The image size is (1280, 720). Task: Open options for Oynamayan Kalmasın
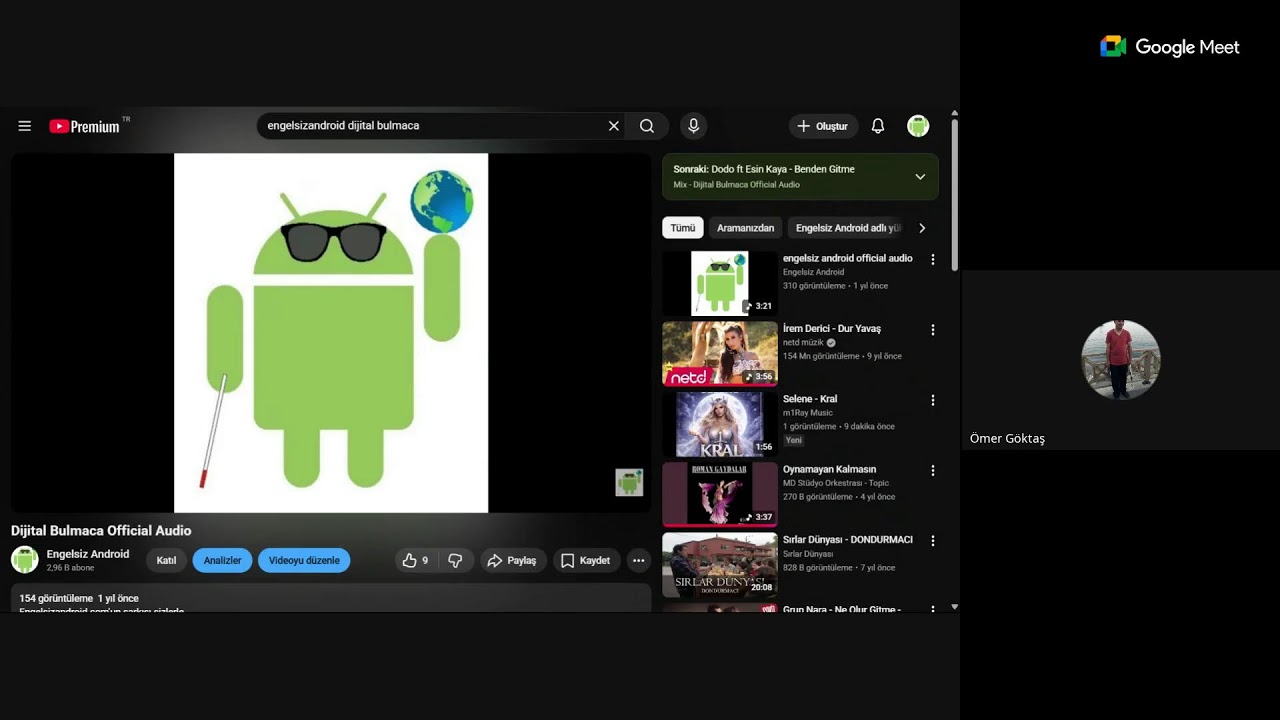pos(933,470)
